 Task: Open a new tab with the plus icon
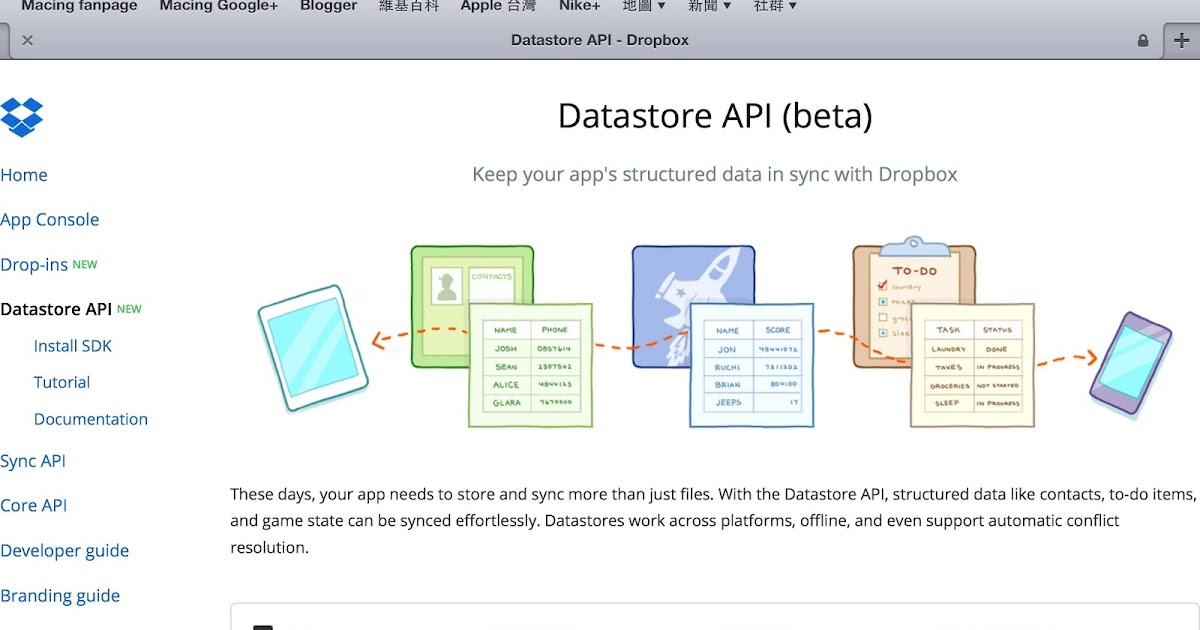pos(1183,41)
